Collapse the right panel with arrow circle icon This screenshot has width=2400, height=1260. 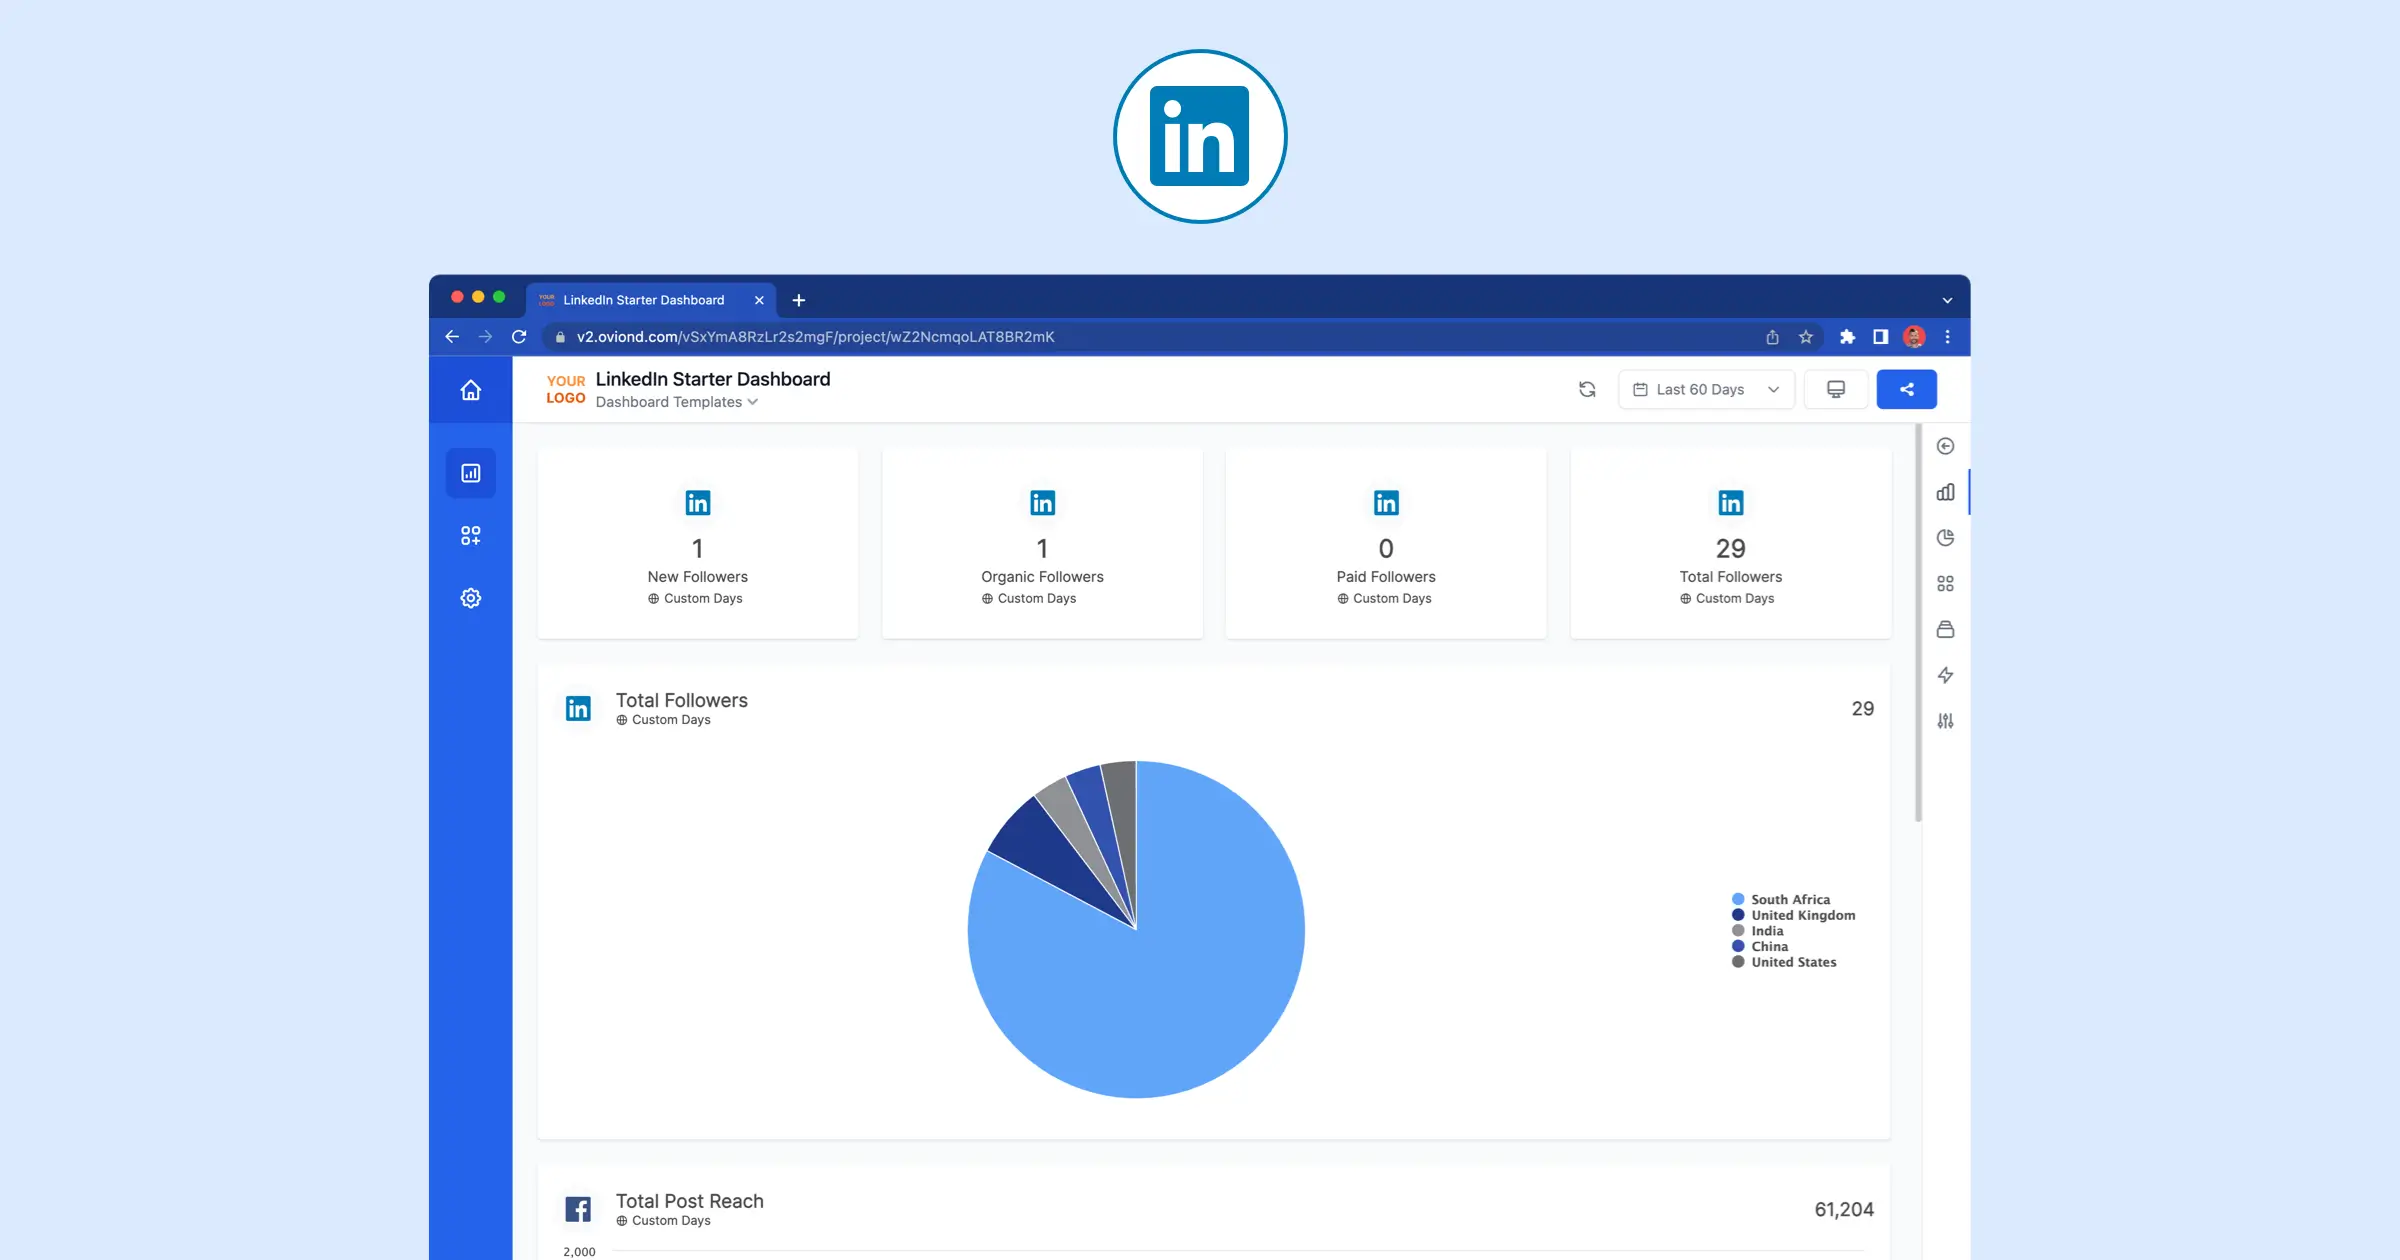[1945, 446]
